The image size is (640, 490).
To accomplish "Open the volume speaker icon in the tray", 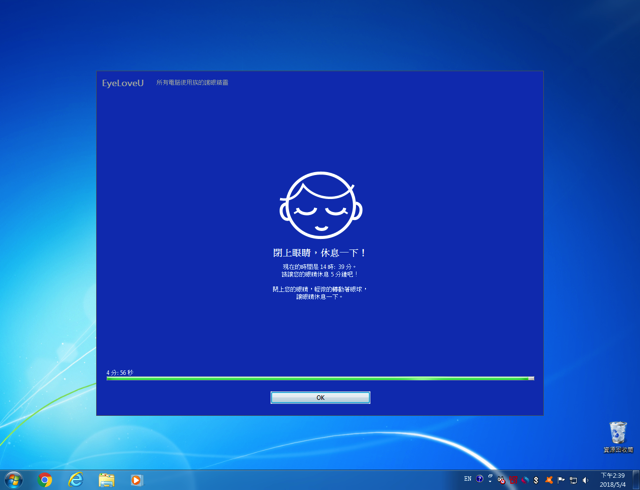I will [x=586, y=480].
